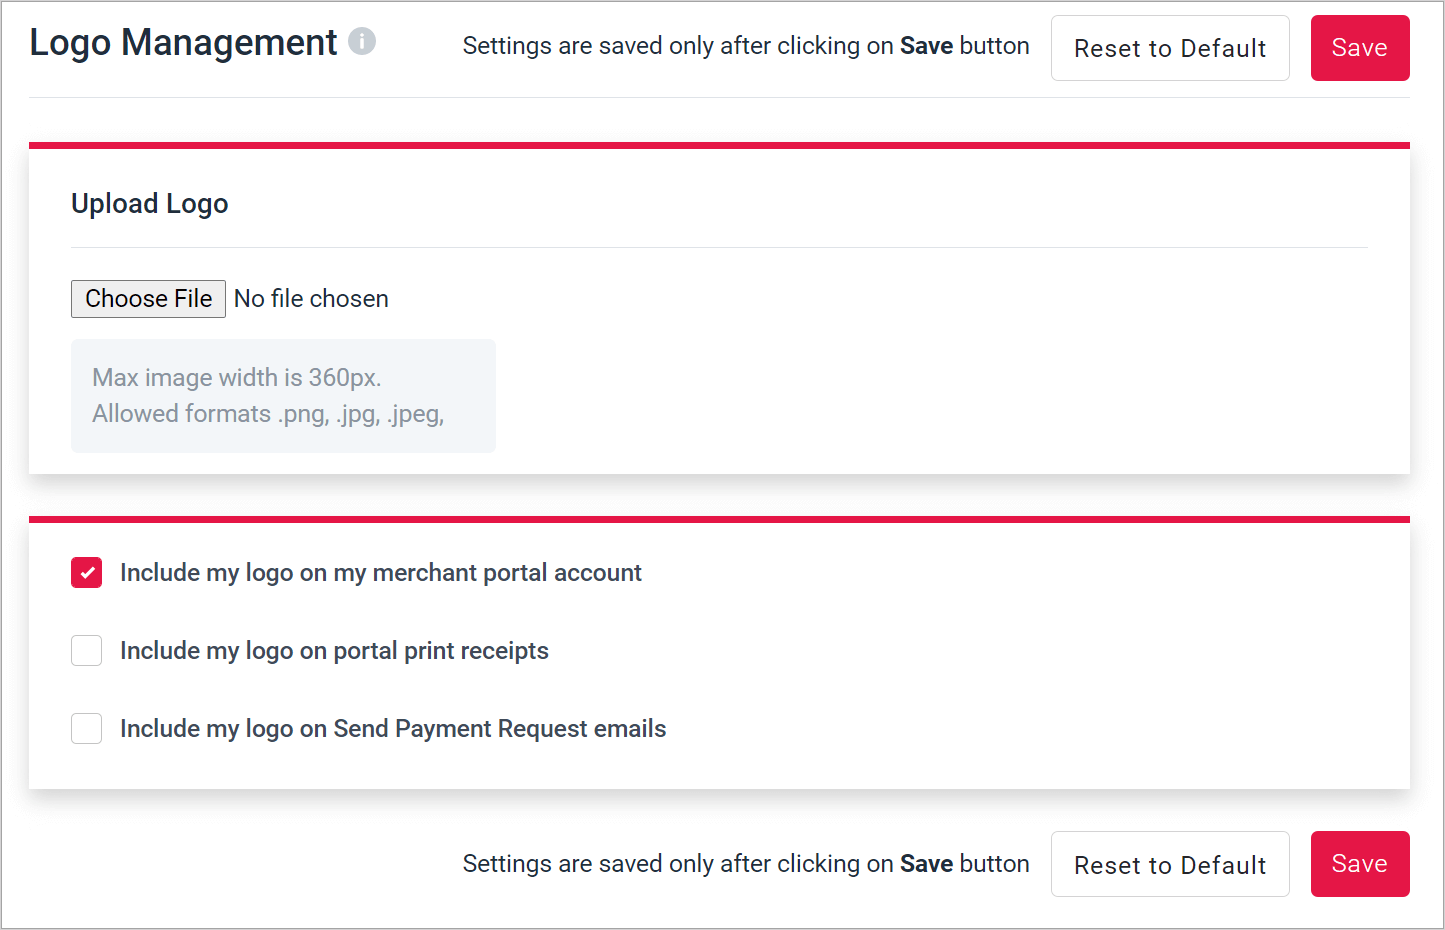1445x930 pixels.
Task: Click the label "Include my logo on portal print receipts"
Action: click(x=334, y=651)
